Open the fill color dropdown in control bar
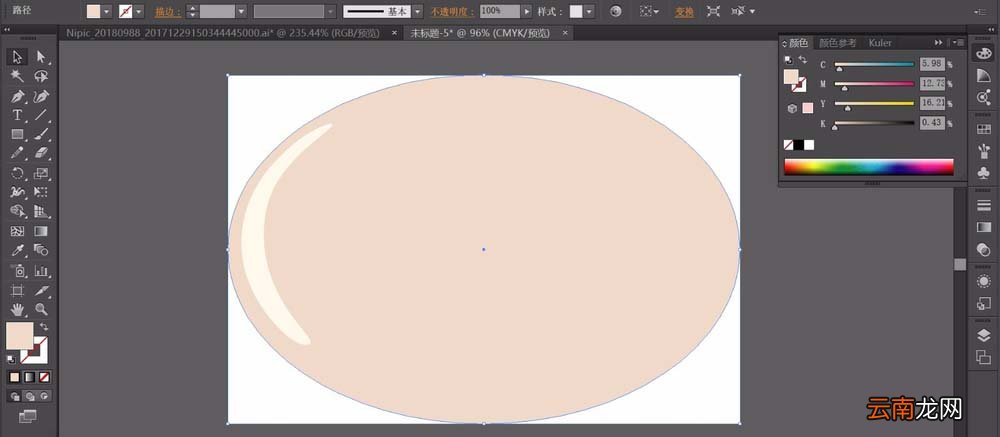Screen dimensions: 1000x437 coord(107,11)
